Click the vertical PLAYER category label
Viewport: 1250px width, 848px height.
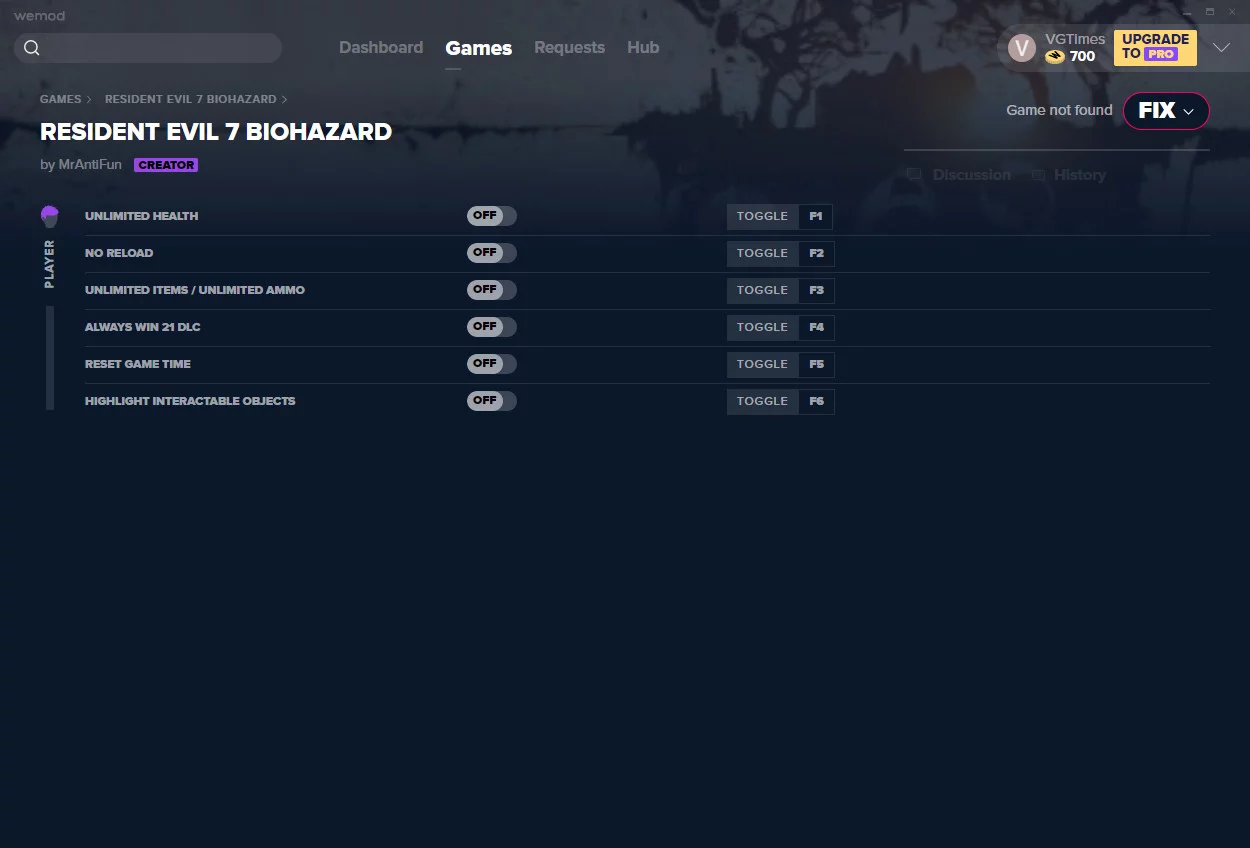tap(50, 263)
